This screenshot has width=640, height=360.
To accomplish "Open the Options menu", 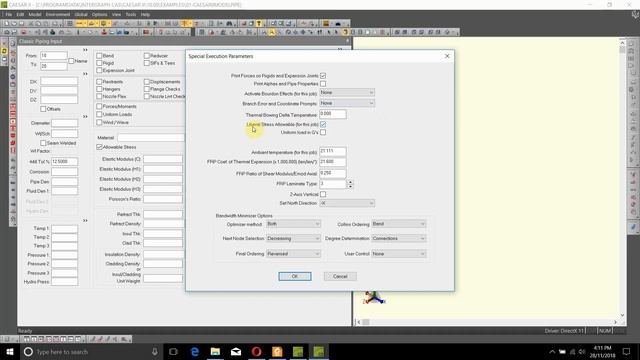I will [x=99, y=14].
